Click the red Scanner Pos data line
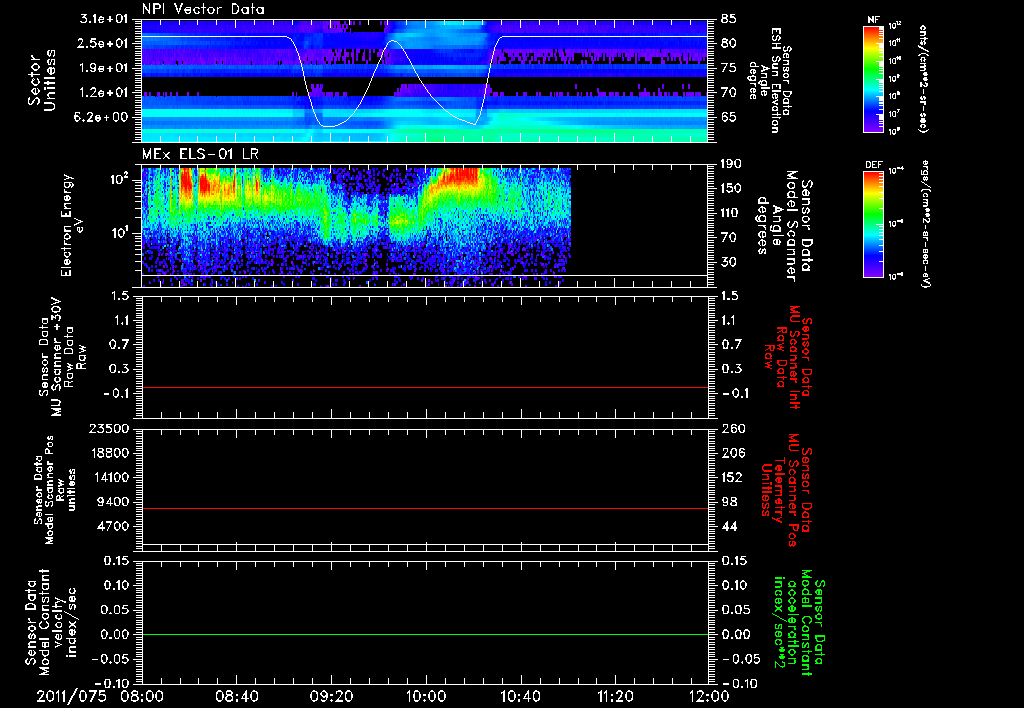This screenshot has width=1024, height=708. 424,508
